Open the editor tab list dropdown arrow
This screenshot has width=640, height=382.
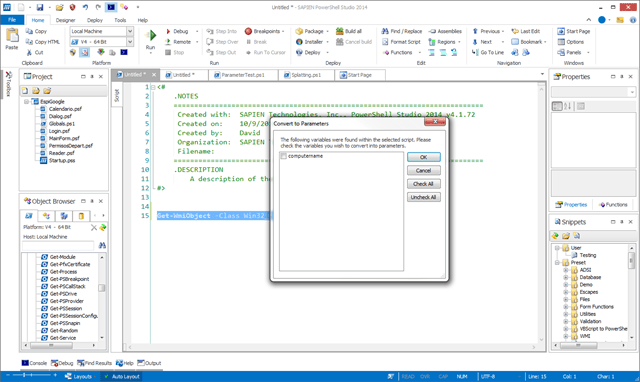click(542, 74)
